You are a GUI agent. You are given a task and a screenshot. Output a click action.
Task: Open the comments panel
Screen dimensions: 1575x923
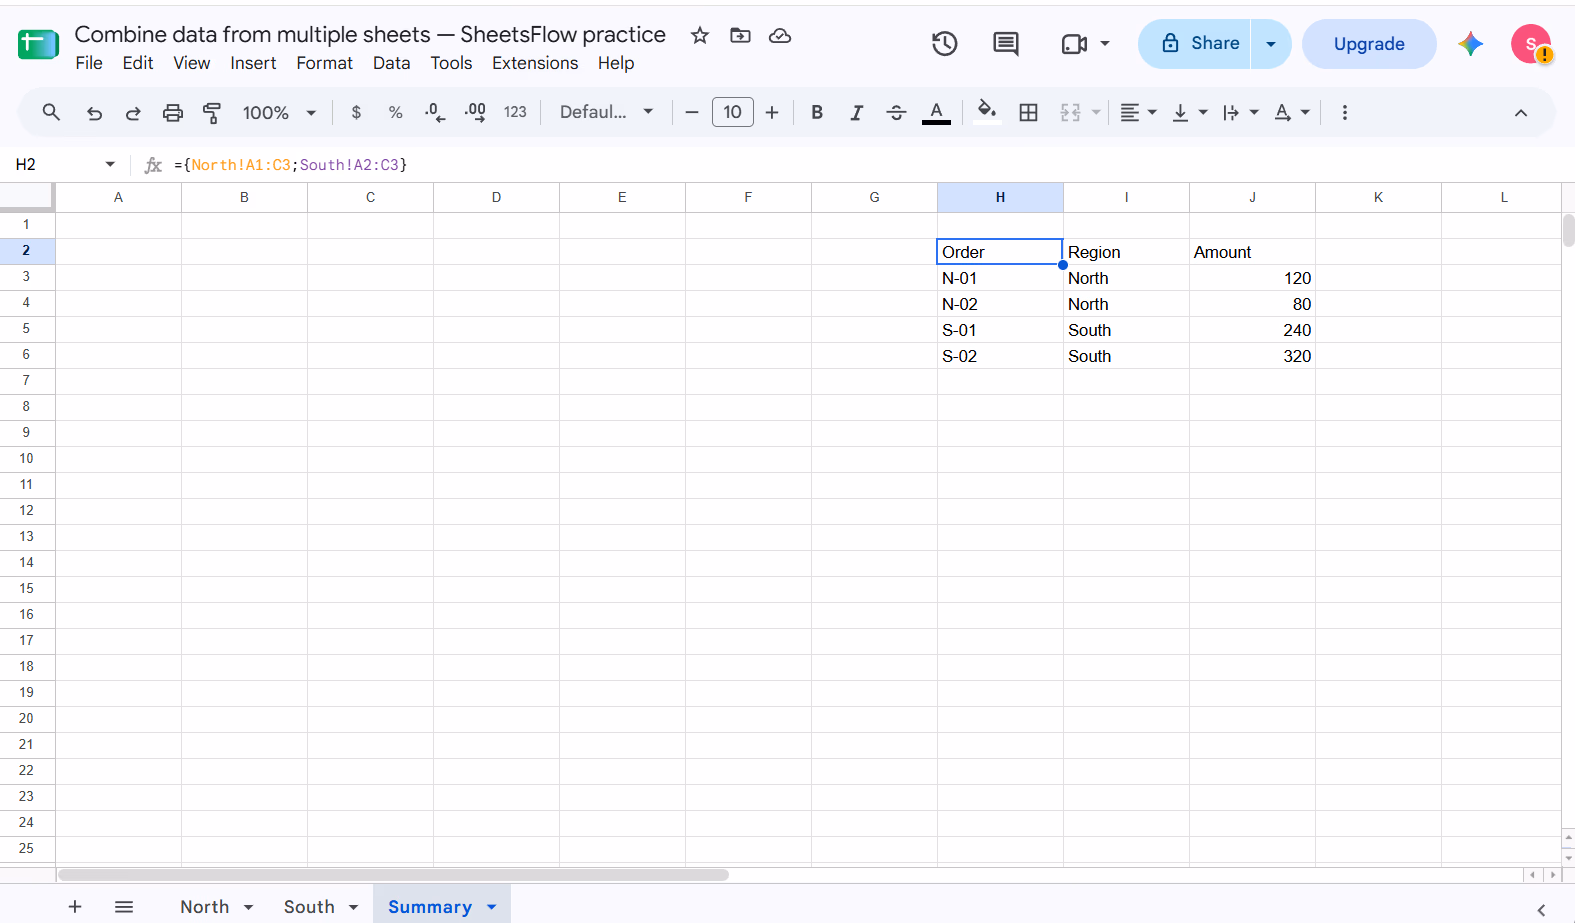coord(1006,44)
